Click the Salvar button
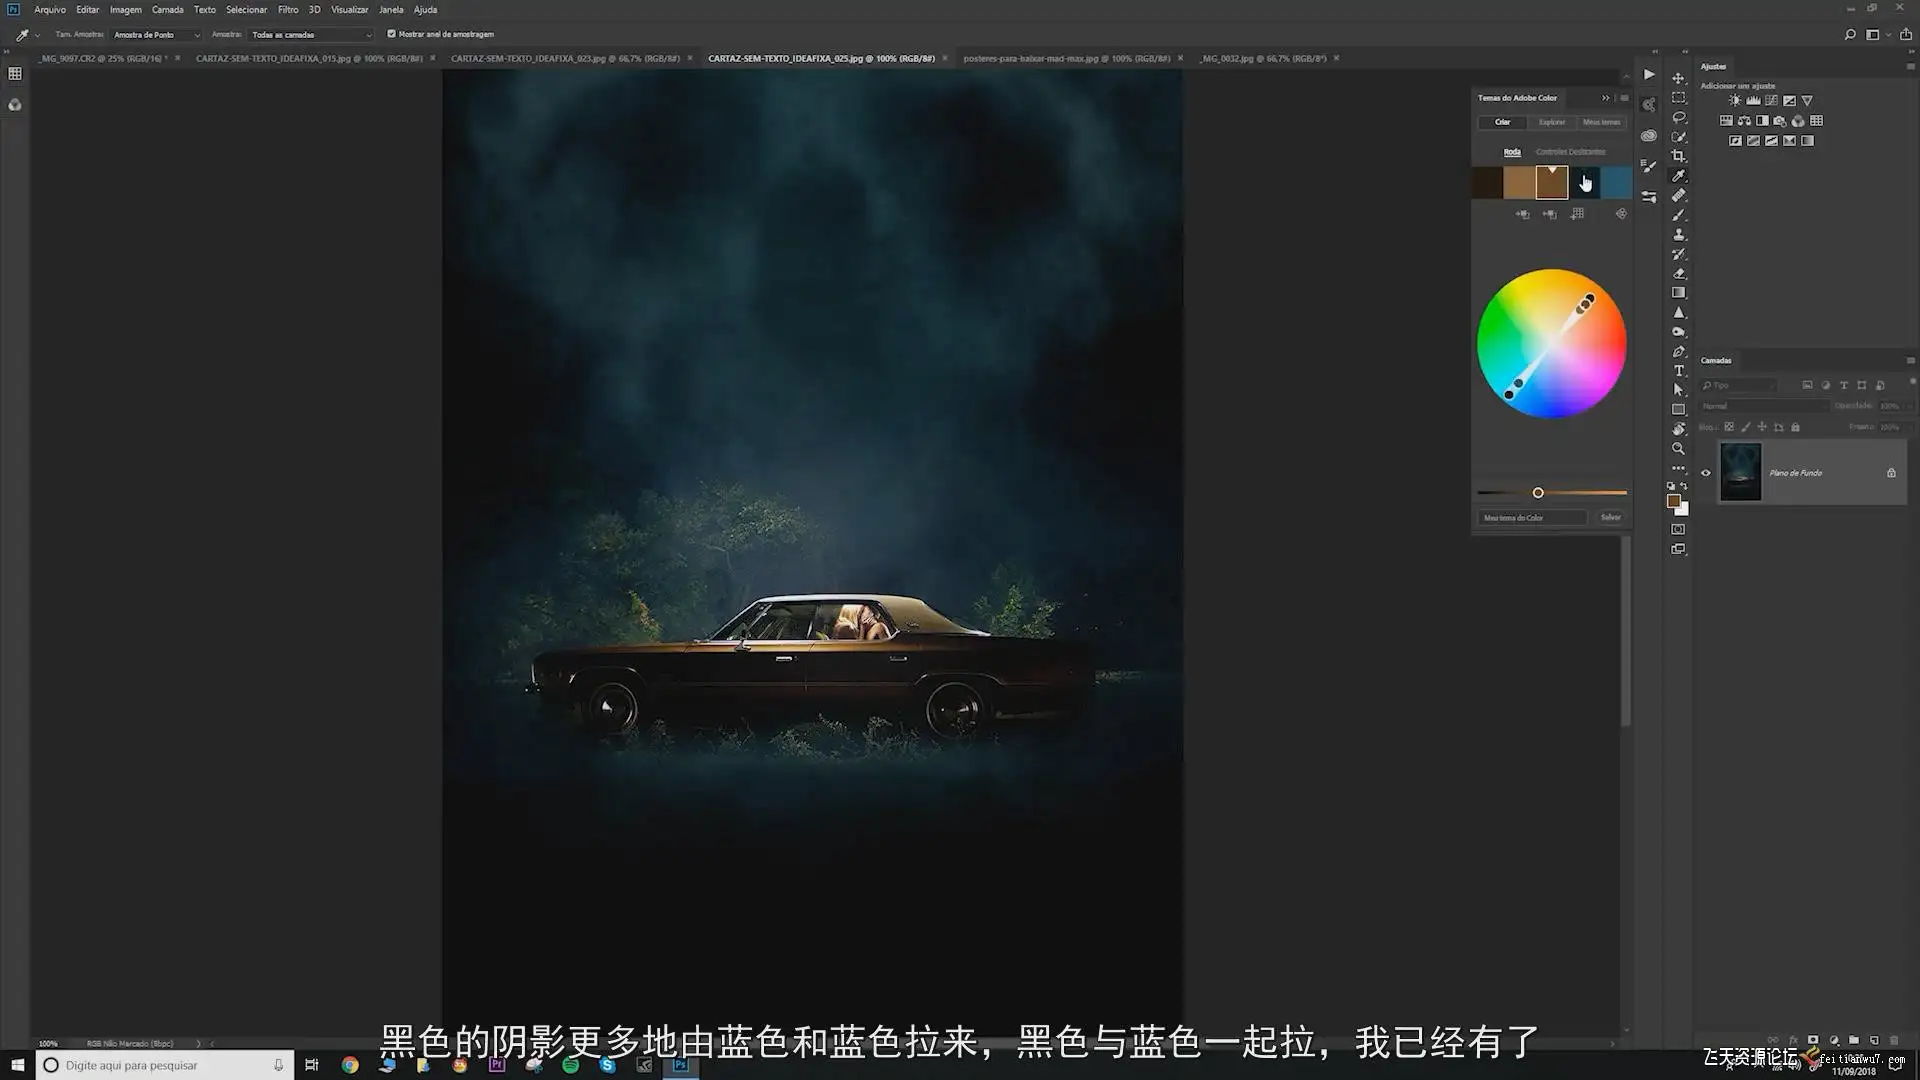Screen dimensions: 1920x1080 click(x=1610, y=518)
